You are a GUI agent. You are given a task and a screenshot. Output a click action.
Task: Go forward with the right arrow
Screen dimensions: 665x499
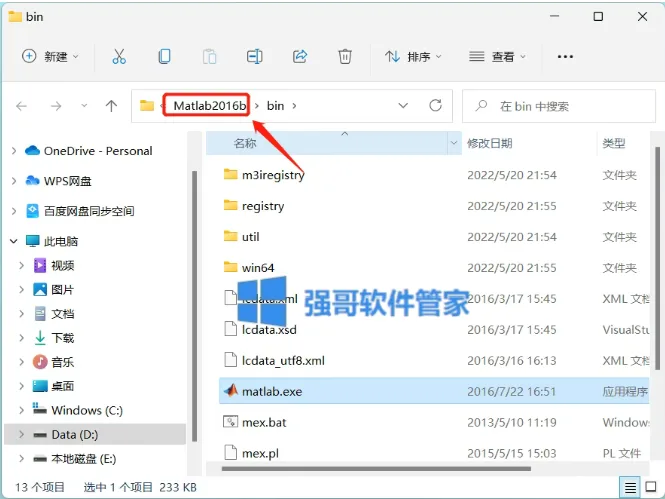pyautogui.click(x=56, y=106)
